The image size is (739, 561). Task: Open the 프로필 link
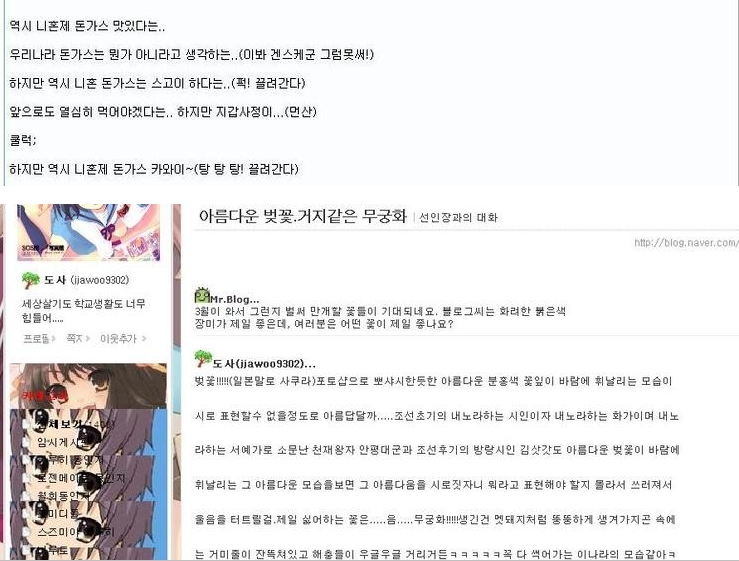(x=39, y=338)
